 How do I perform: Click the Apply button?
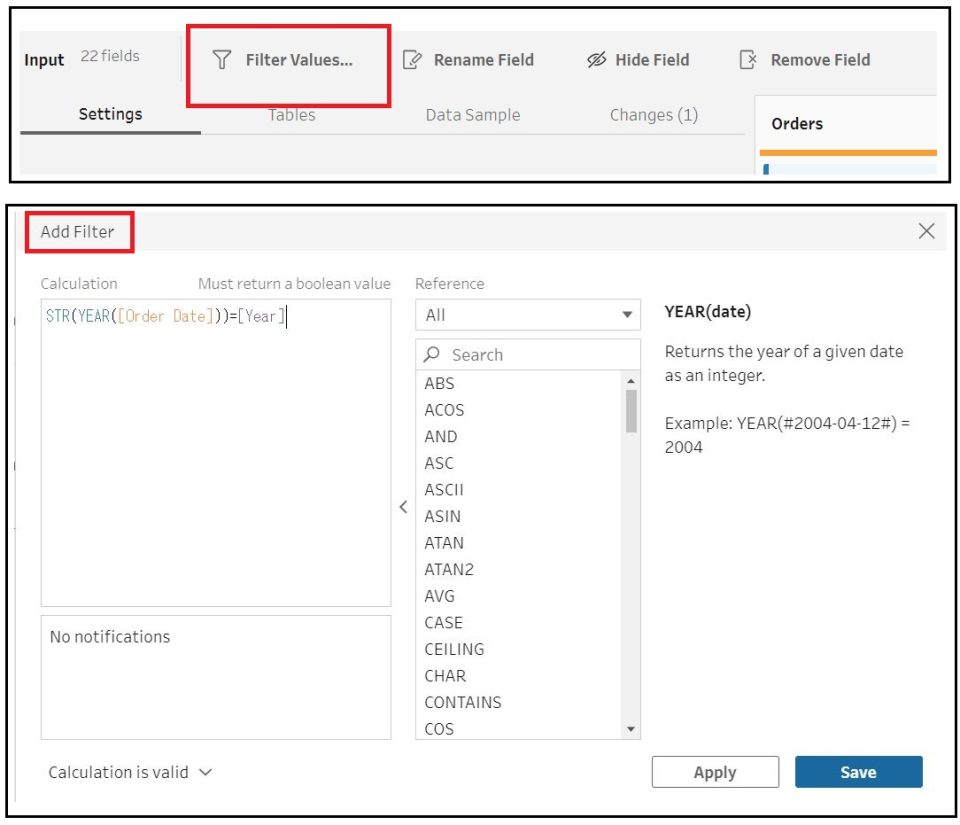(715, 771)
